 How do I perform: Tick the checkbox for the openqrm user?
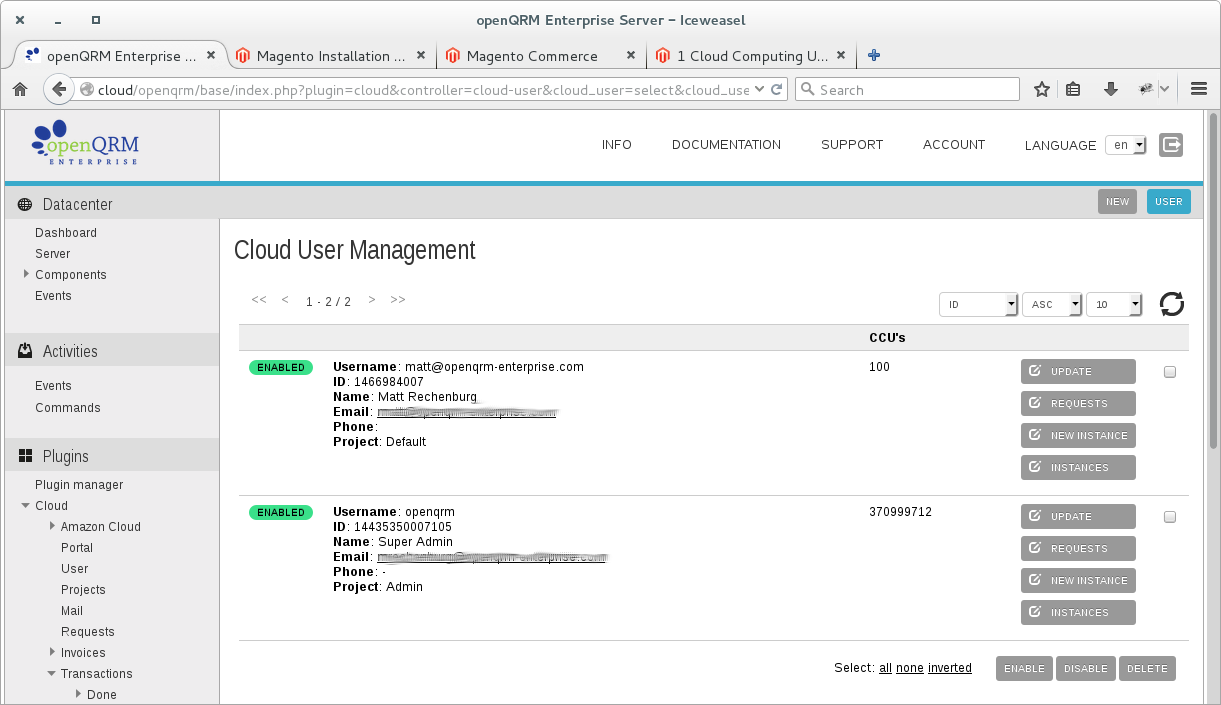[1170, 517]
